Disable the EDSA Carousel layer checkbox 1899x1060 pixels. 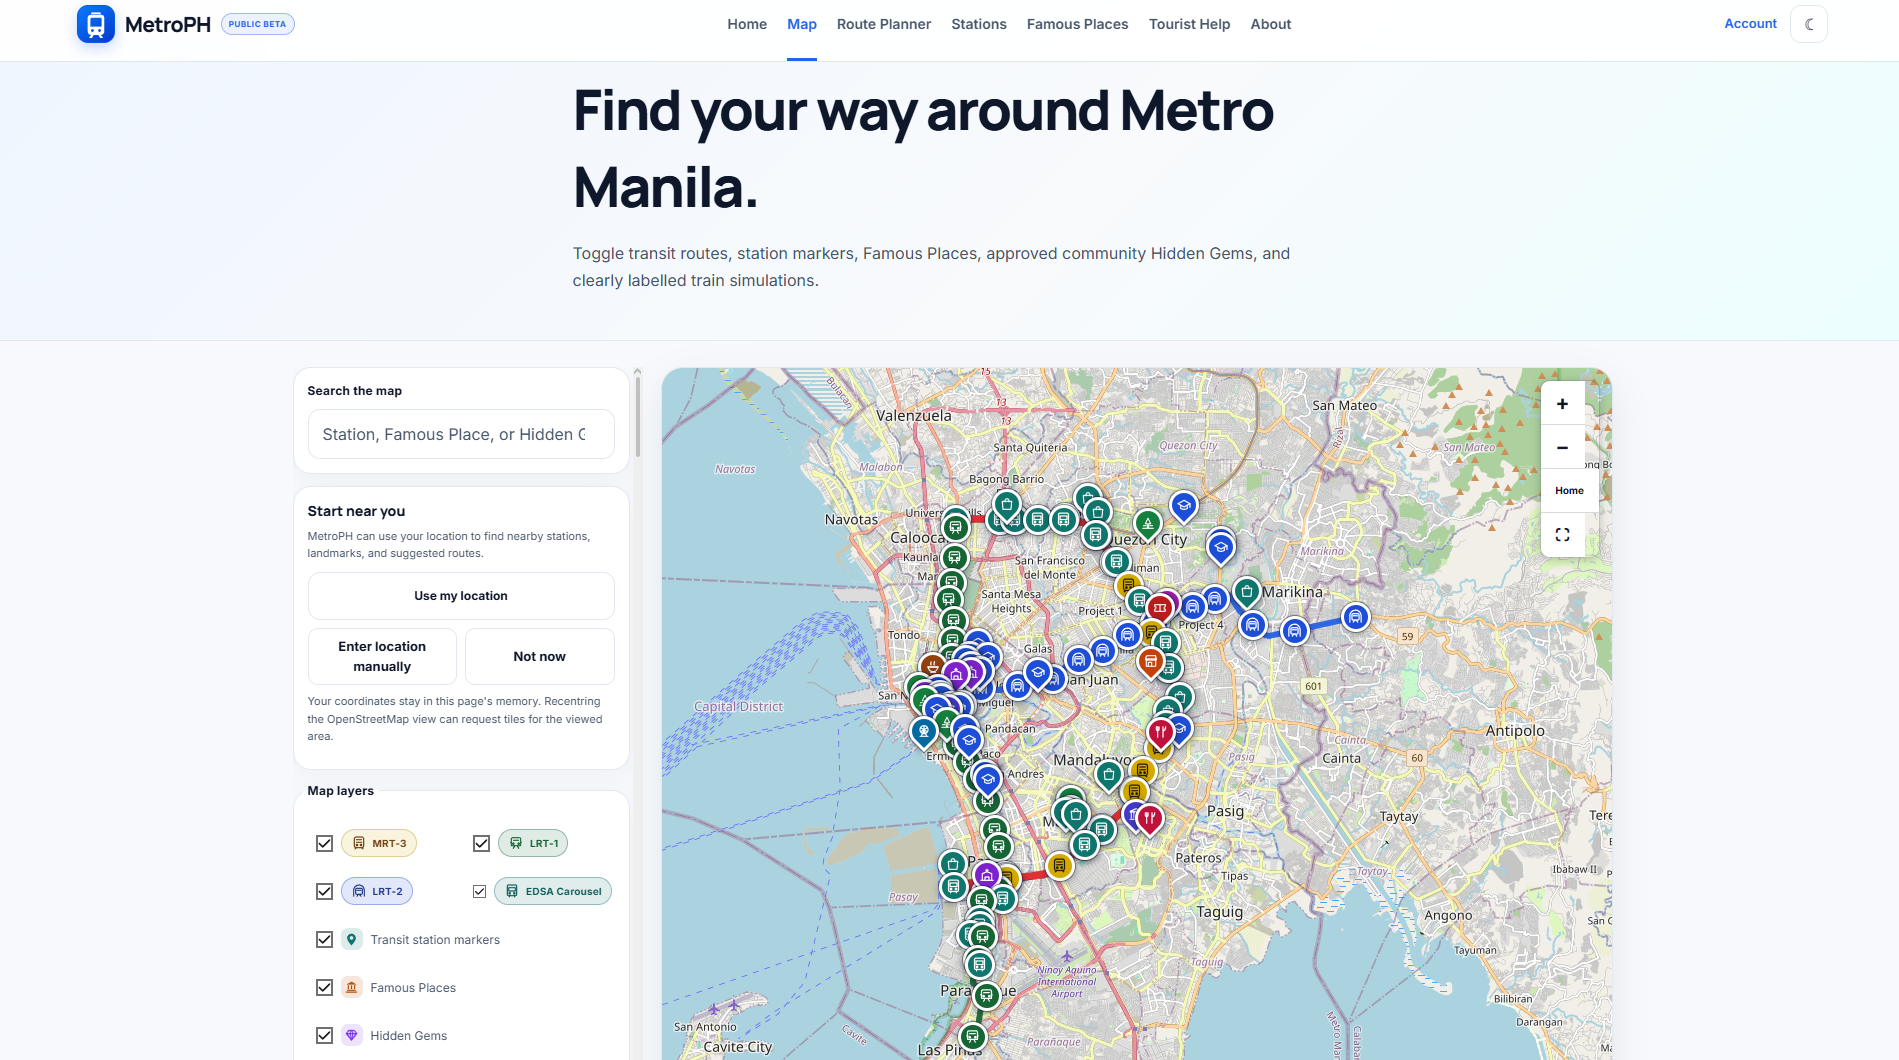point(480,891)
